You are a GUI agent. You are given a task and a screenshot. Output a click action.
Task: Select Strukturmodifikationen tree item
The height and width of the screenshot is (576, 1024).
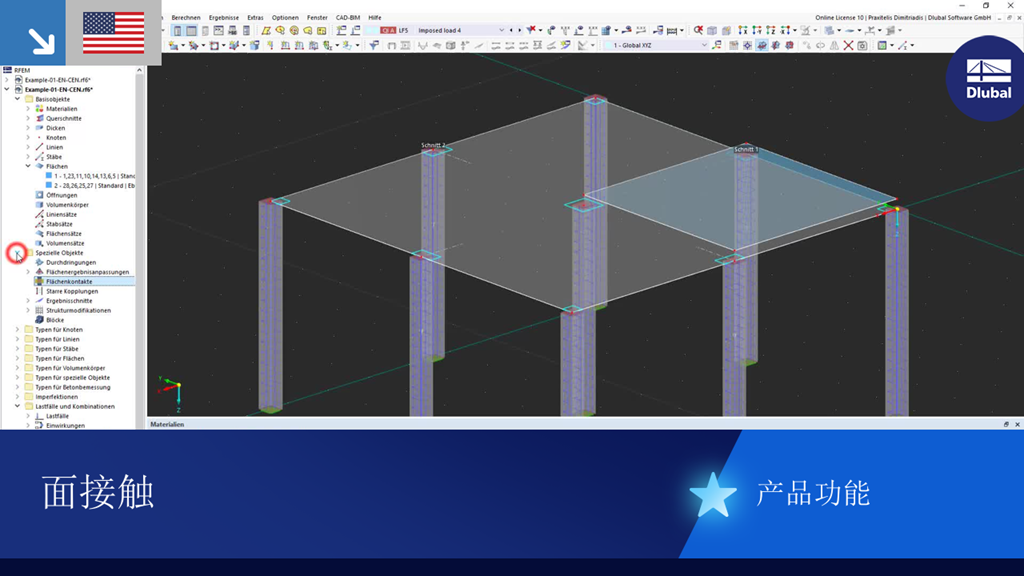pos(78,310)
